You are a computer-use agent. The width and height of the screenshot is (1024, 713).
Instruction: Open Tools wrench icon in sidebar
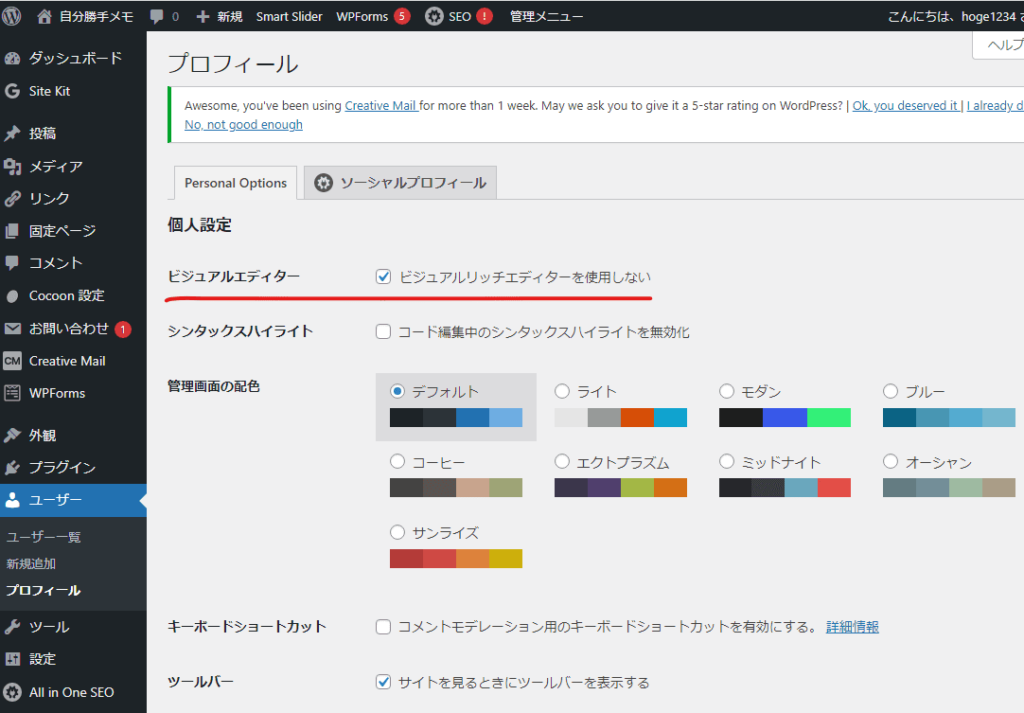(x=12, y=627)
